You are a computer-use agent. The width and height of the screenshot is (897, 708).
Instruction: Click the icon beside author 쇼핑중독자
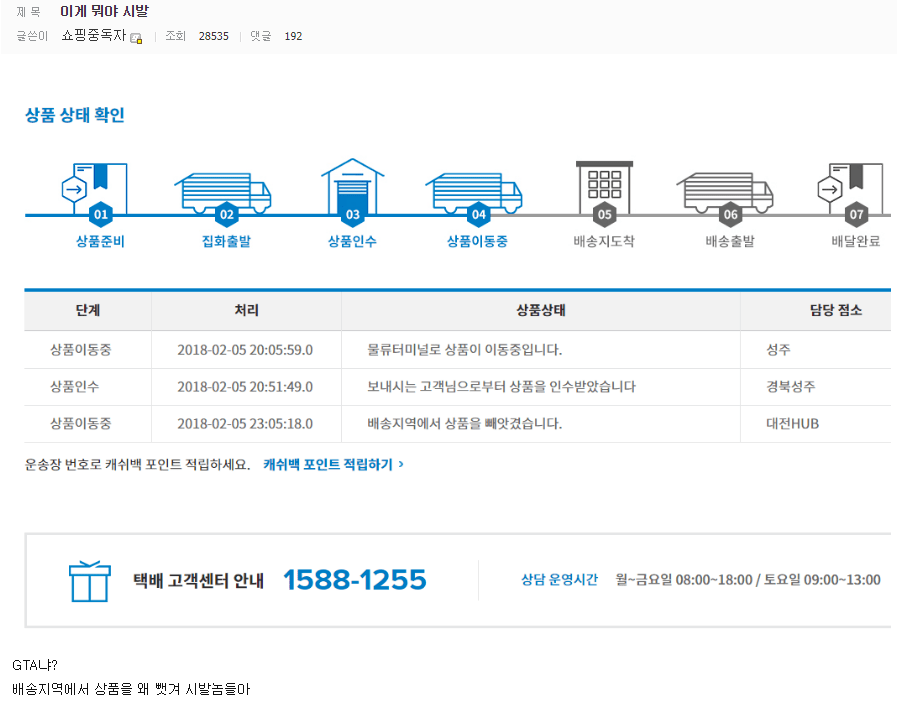(x=136, y=37)
